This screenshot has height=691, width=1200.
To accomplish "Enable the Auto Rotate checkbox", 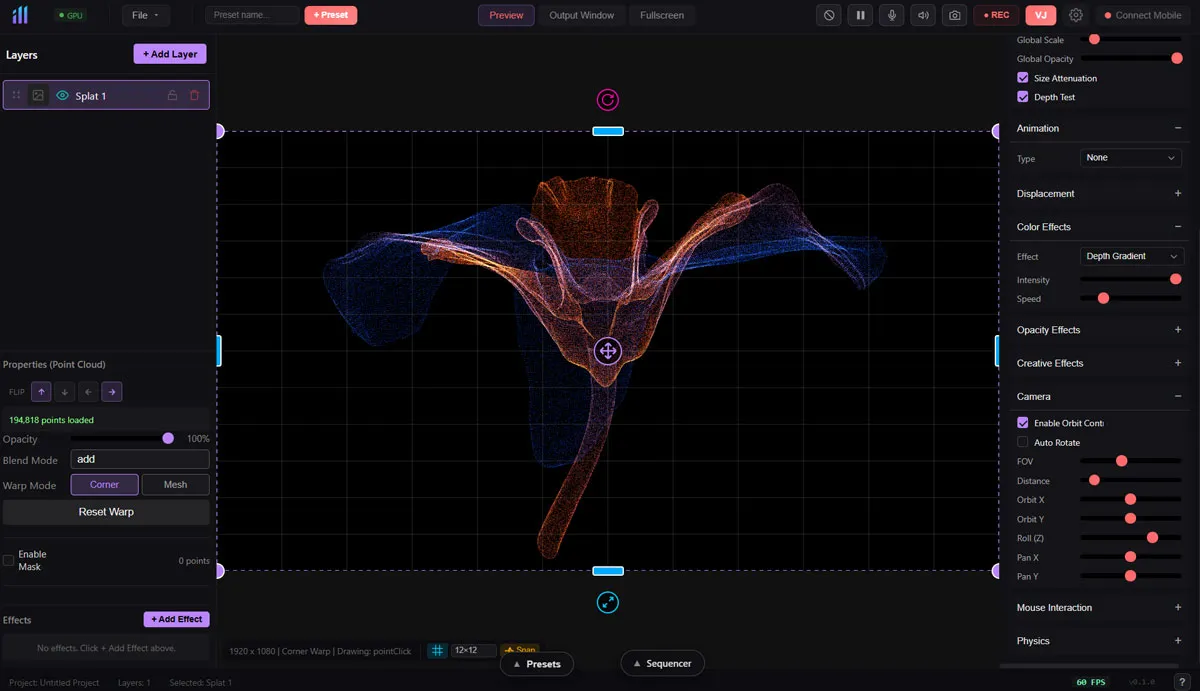I will (x=1023, y=442).
